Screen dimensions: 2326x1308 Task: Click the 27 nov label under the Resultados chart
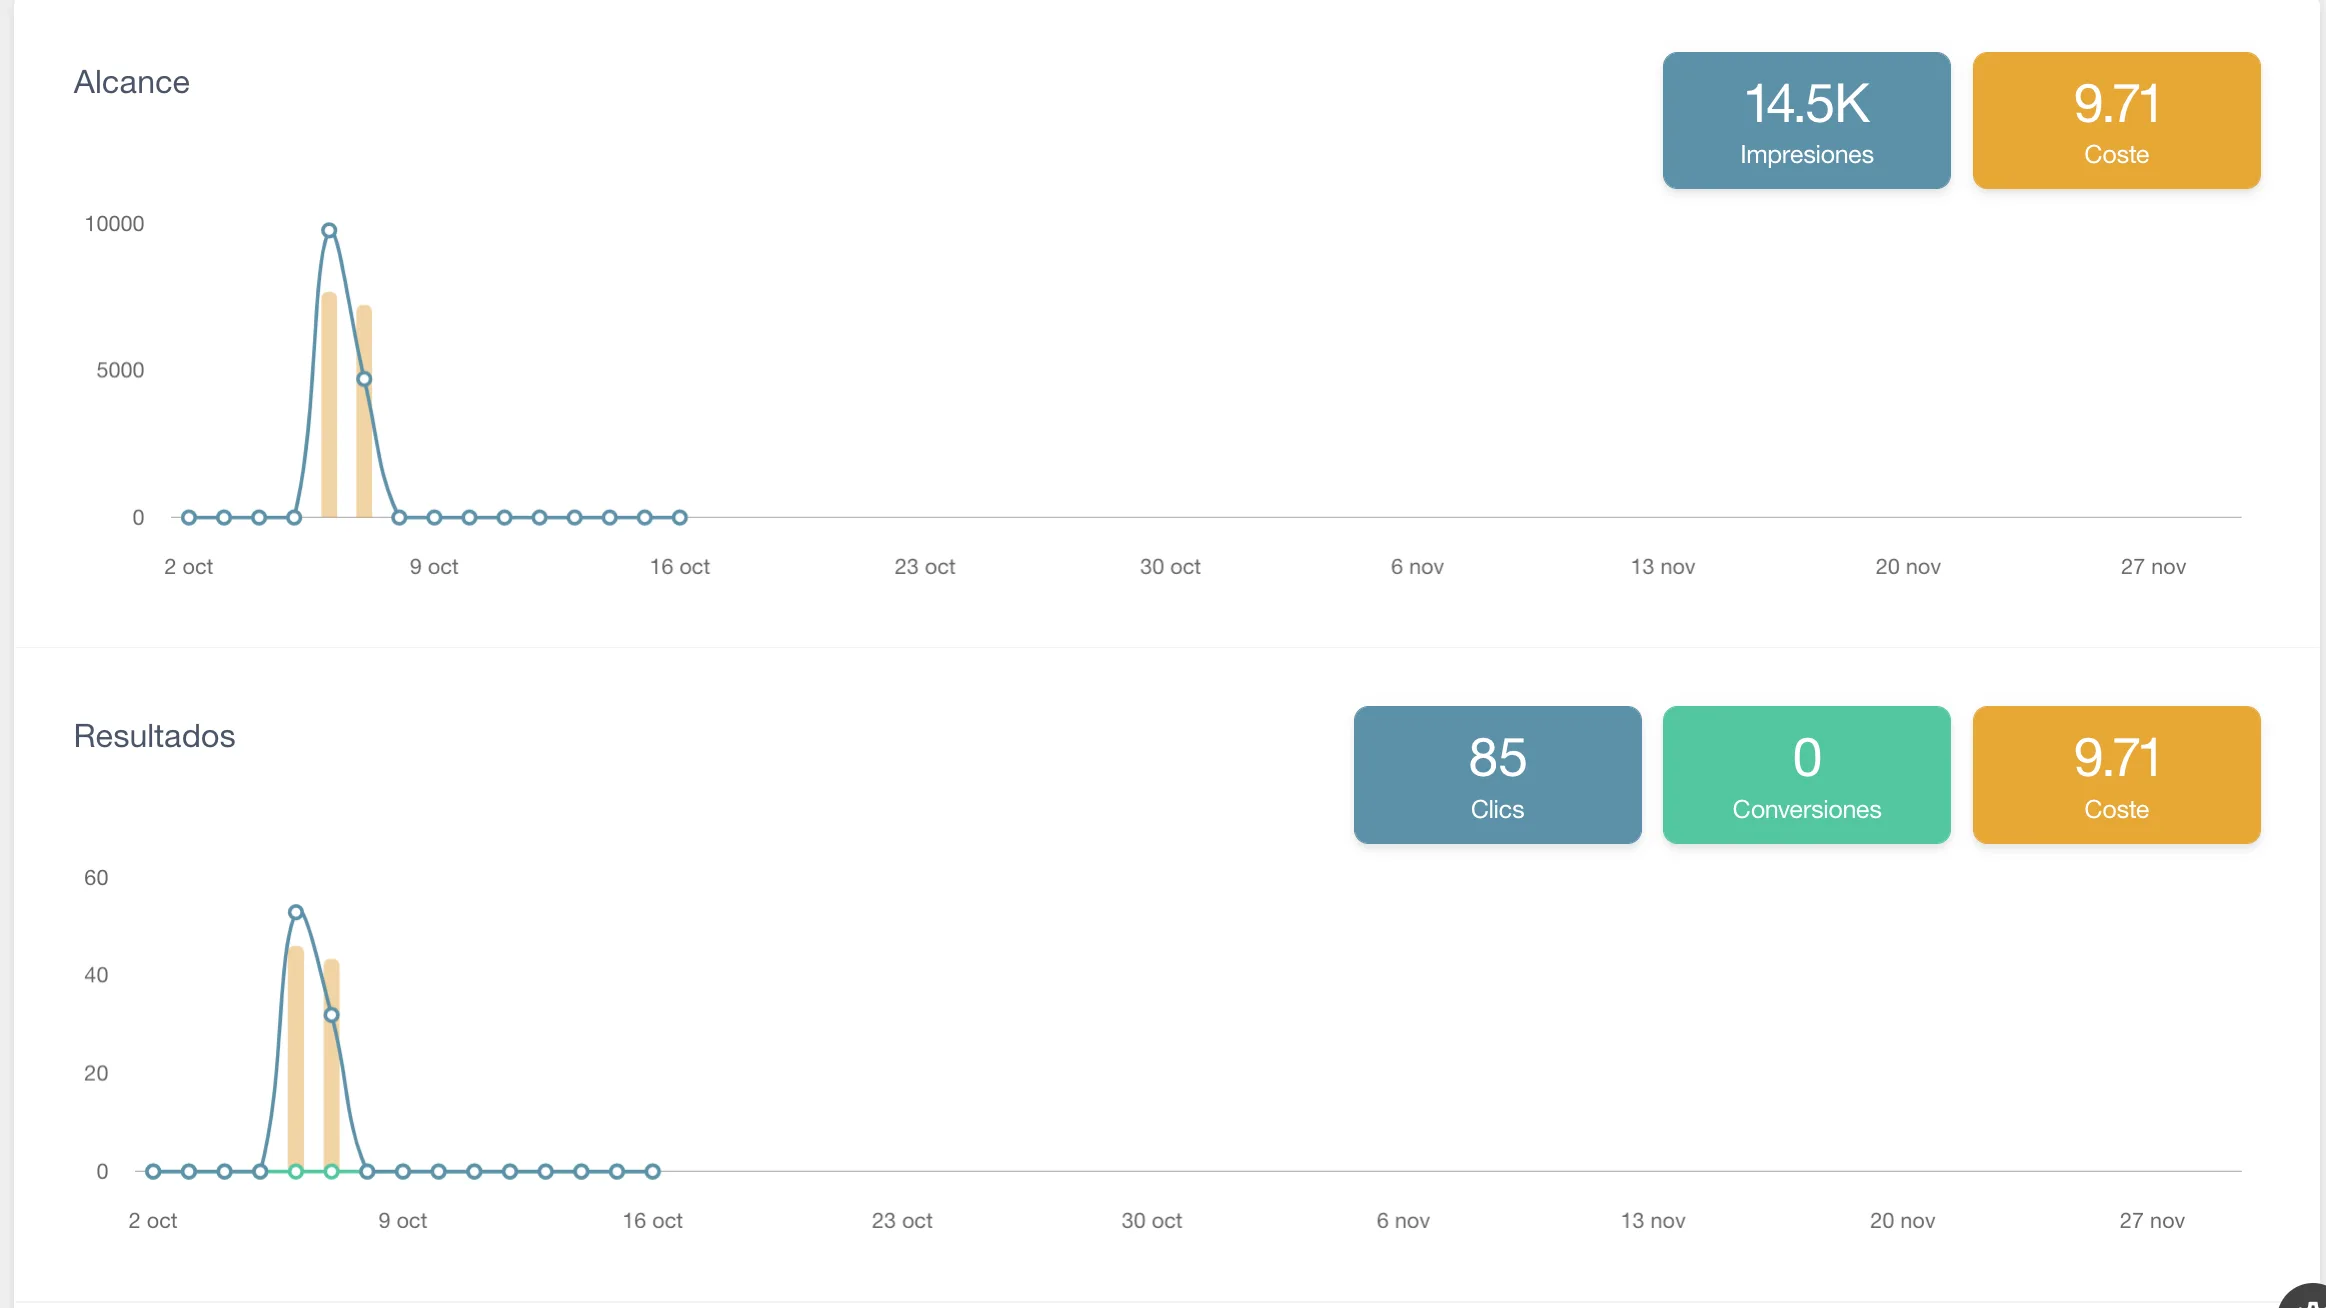[x=2152, y=1221]
